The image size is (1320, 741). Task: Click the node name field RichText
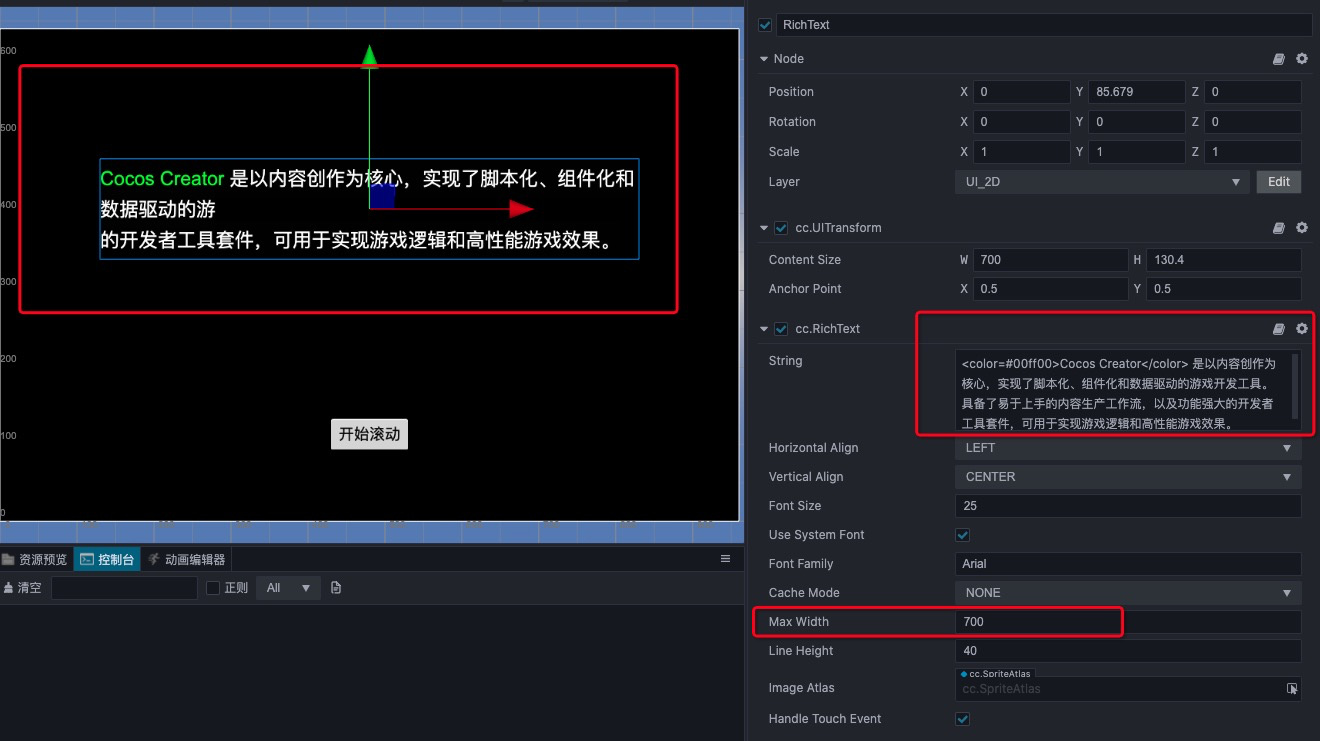(1044, 25)
